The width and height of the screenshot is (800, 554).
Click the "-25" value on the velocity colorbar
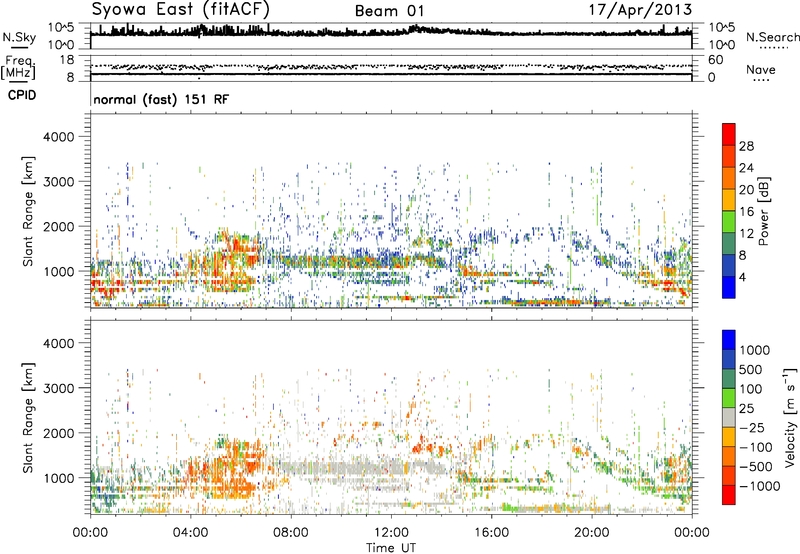[752, 427]
